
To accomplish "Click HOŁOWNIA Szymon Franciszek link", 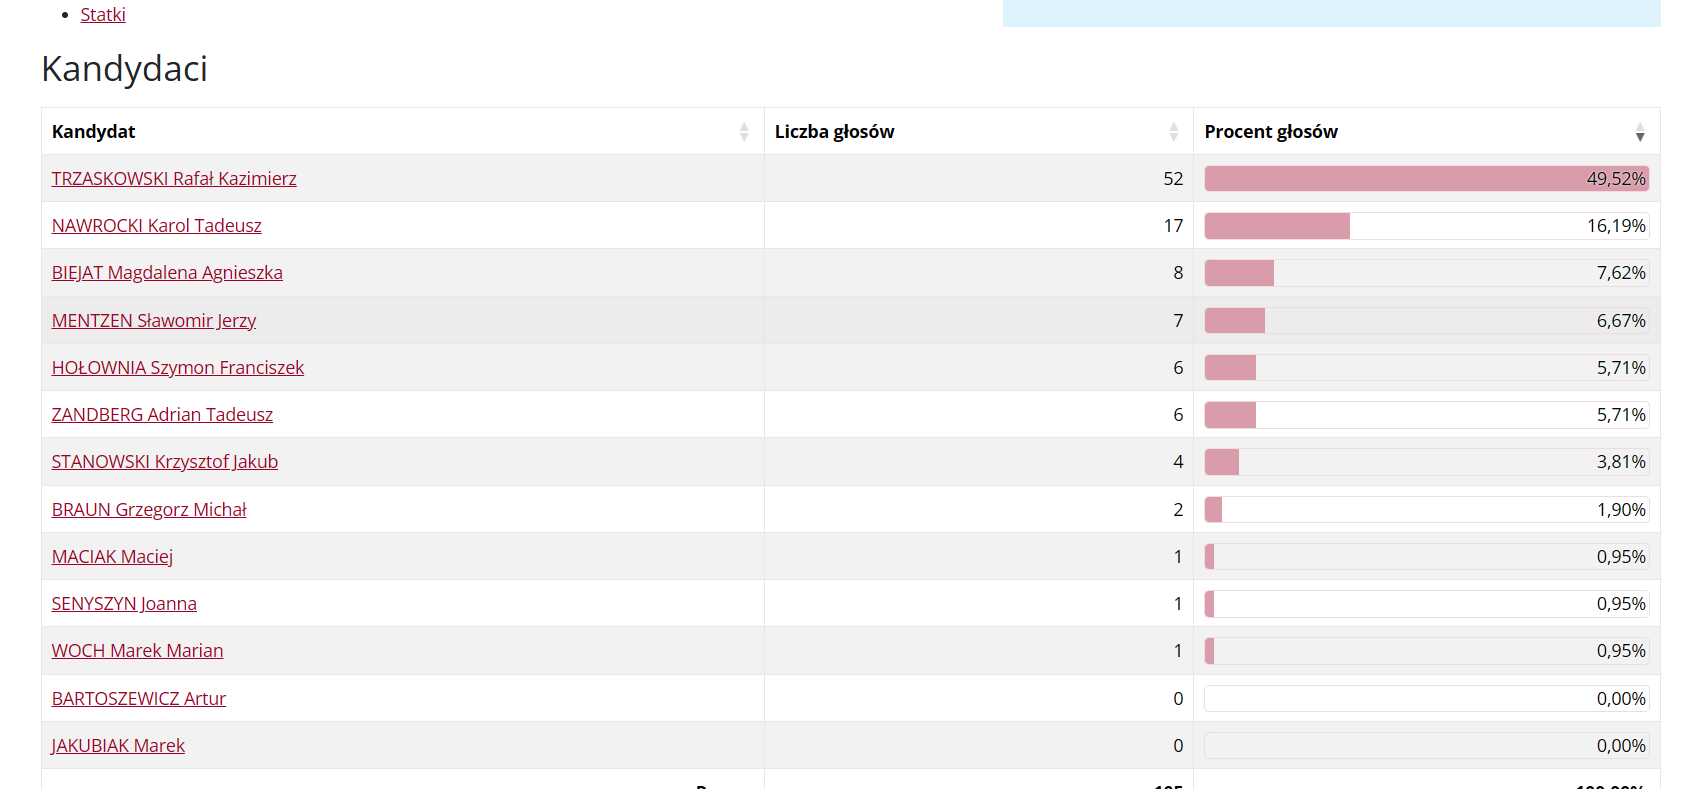I will click(x=178, y=368).
